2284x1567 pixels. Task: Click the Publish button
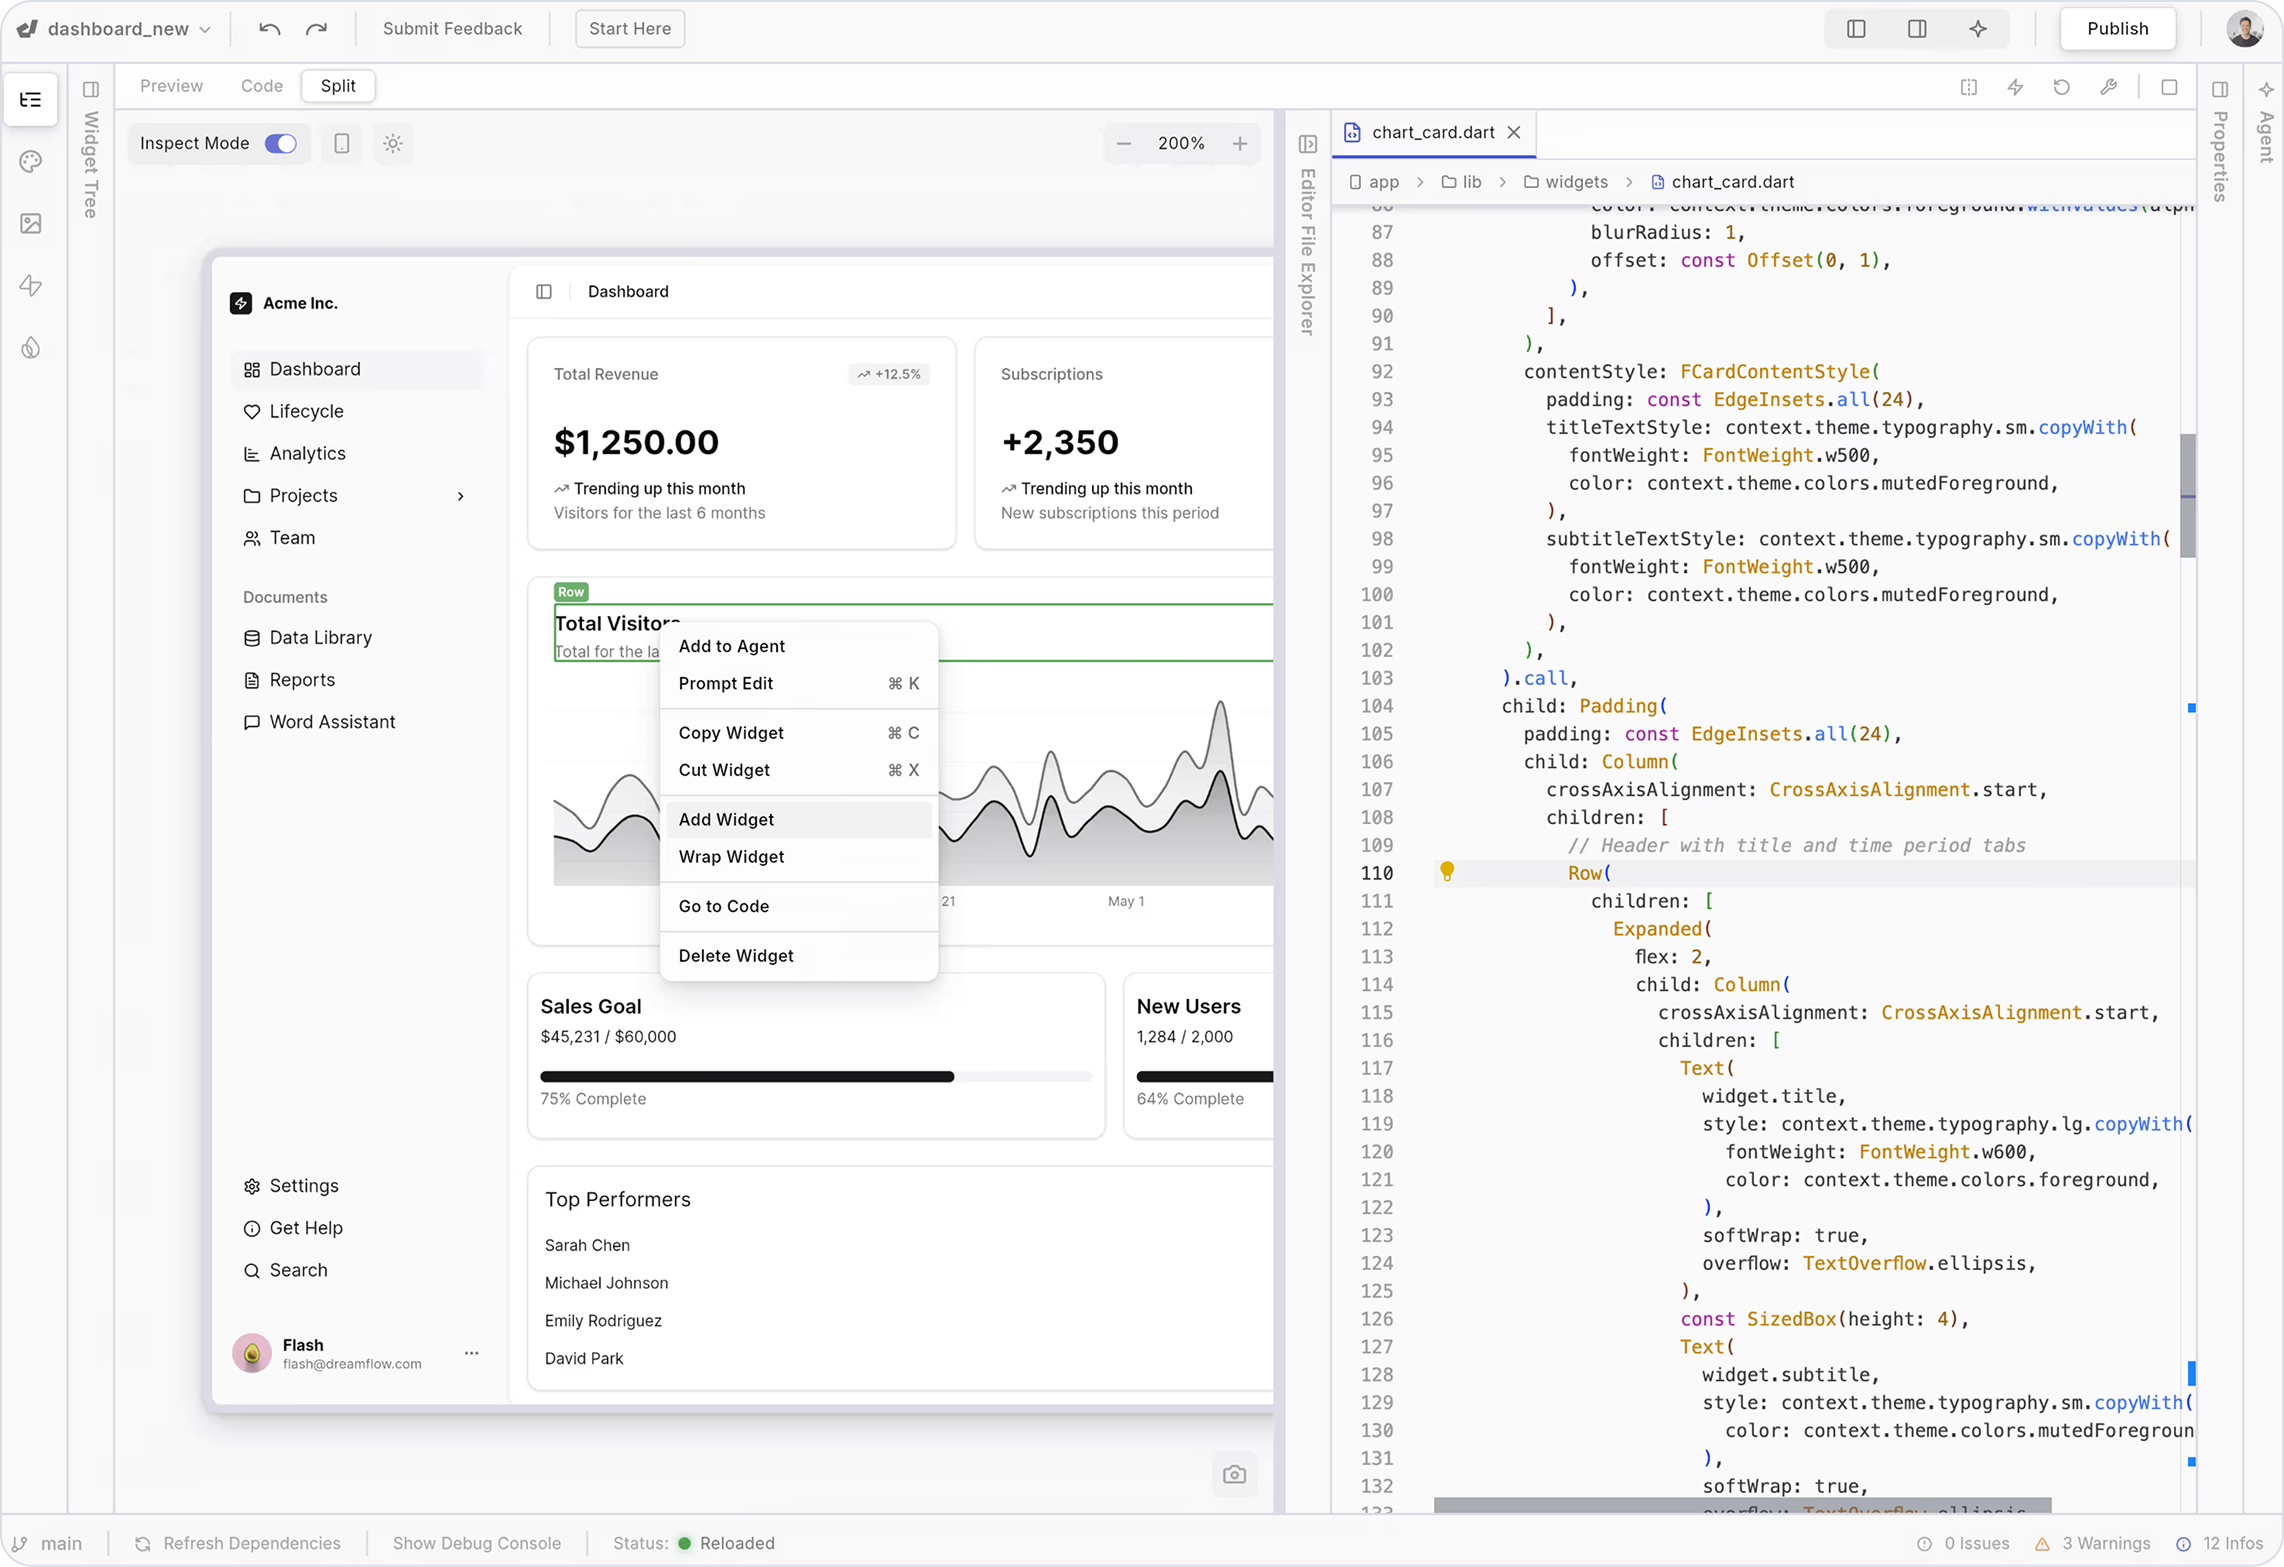2117,29
